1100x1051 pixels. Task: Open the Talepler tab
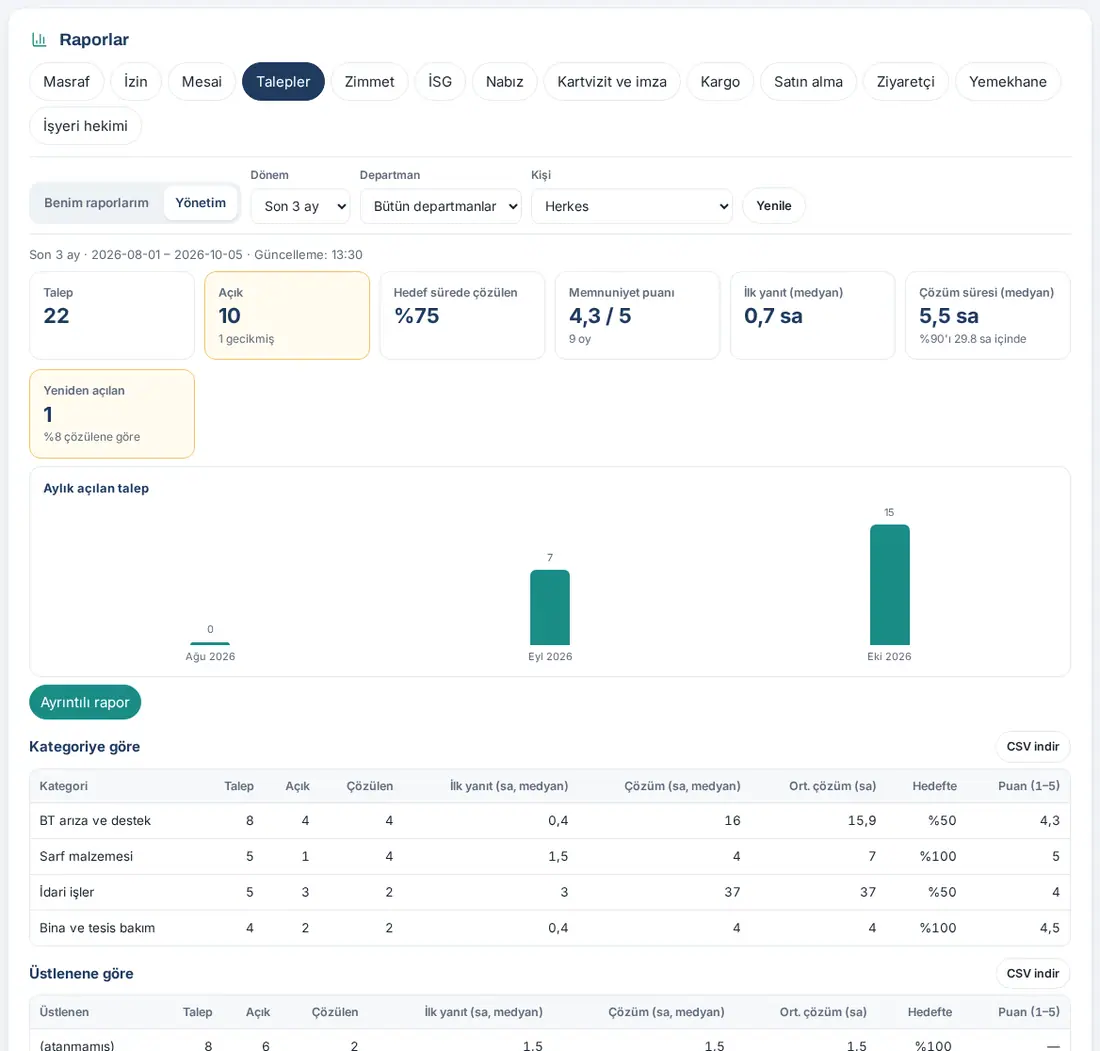[283, 81]
